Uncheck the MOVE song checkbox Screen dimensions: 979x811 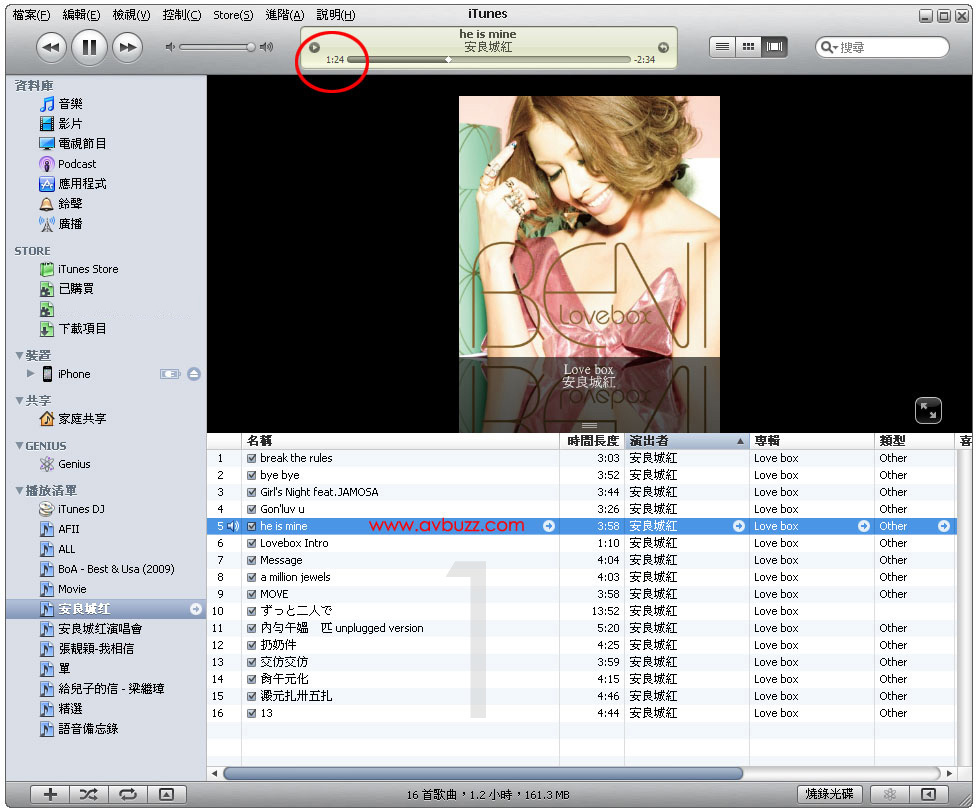tap(252, 594)
